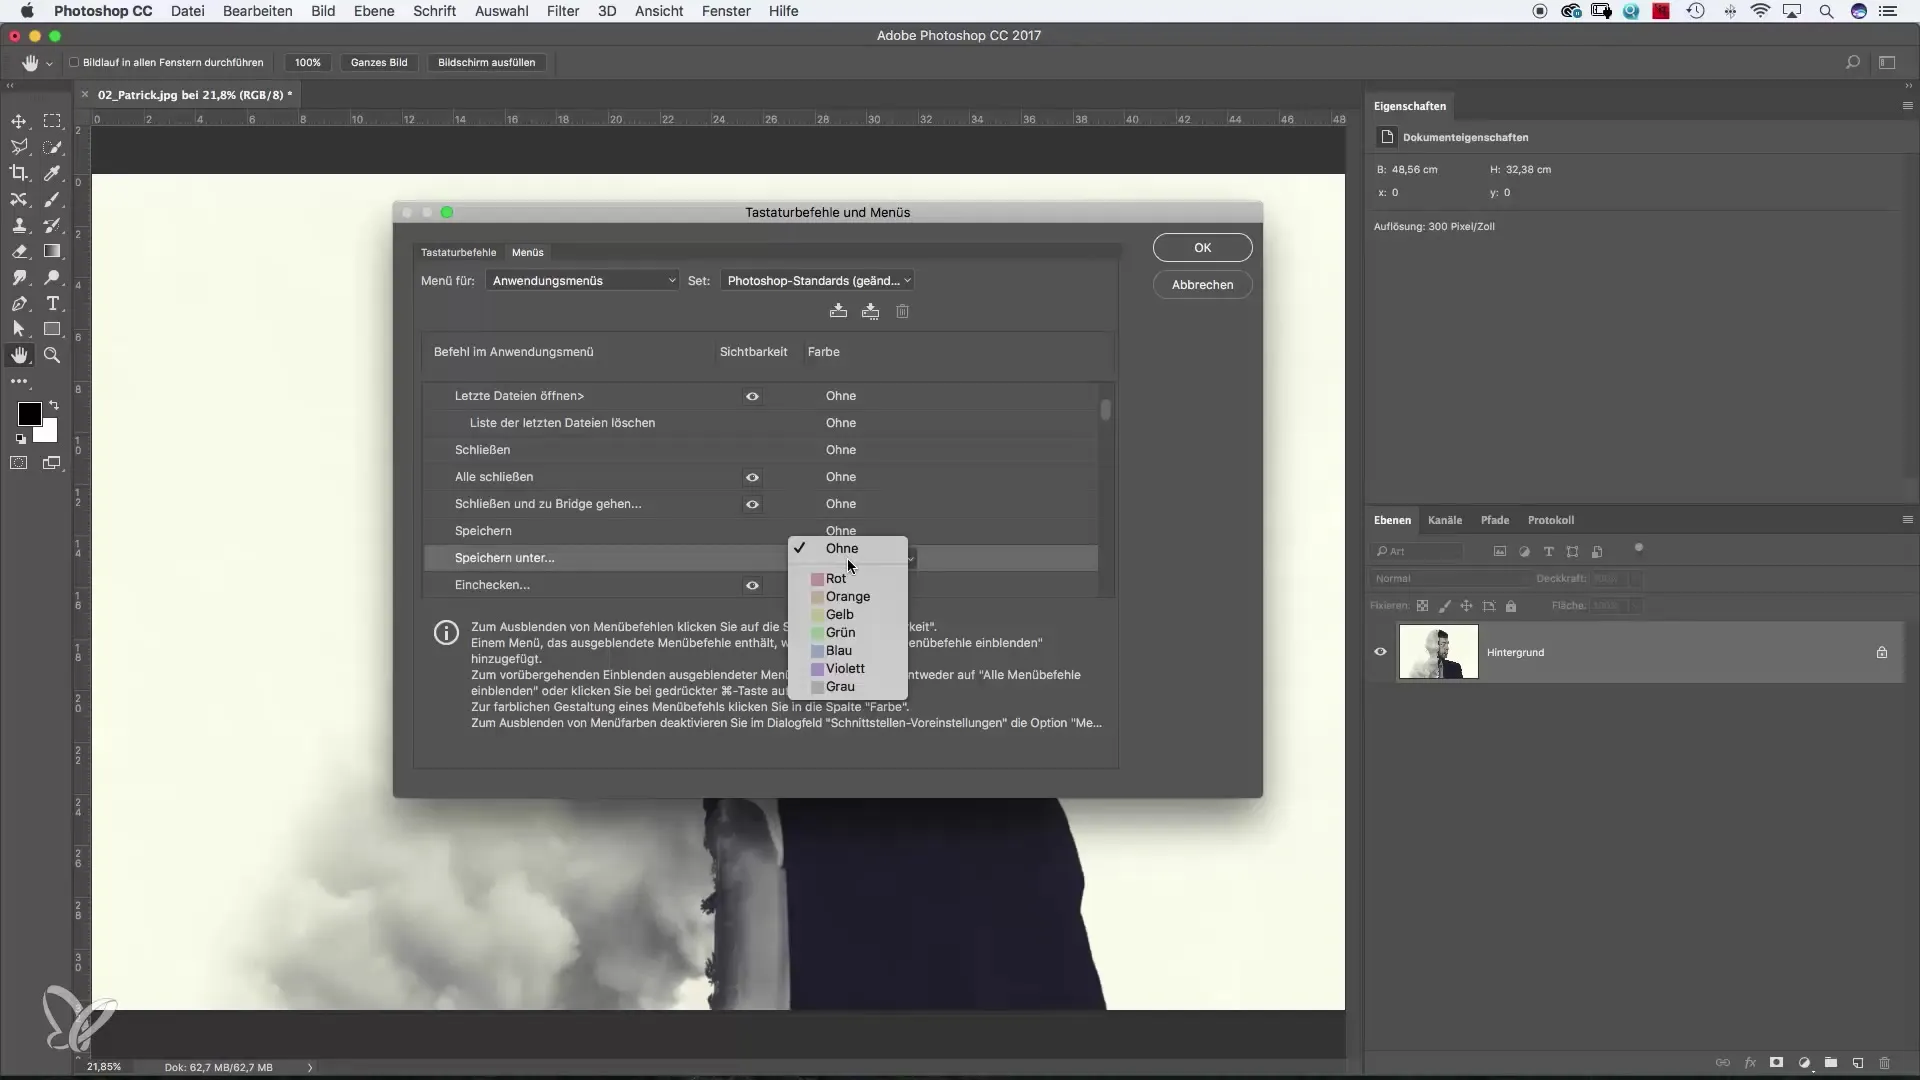
Task: Choose Grün from color list
Action: pos(848,633)
